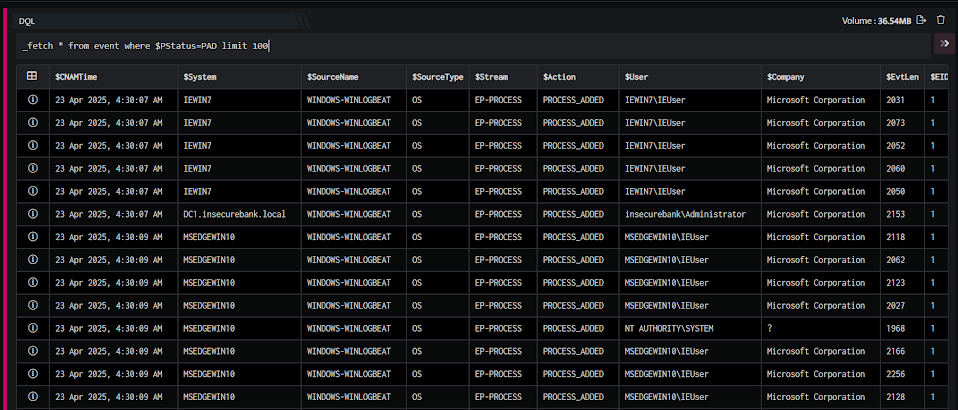958x410 pixels.
Task: Click the trash delete query icon
Action: coord(941,20)
